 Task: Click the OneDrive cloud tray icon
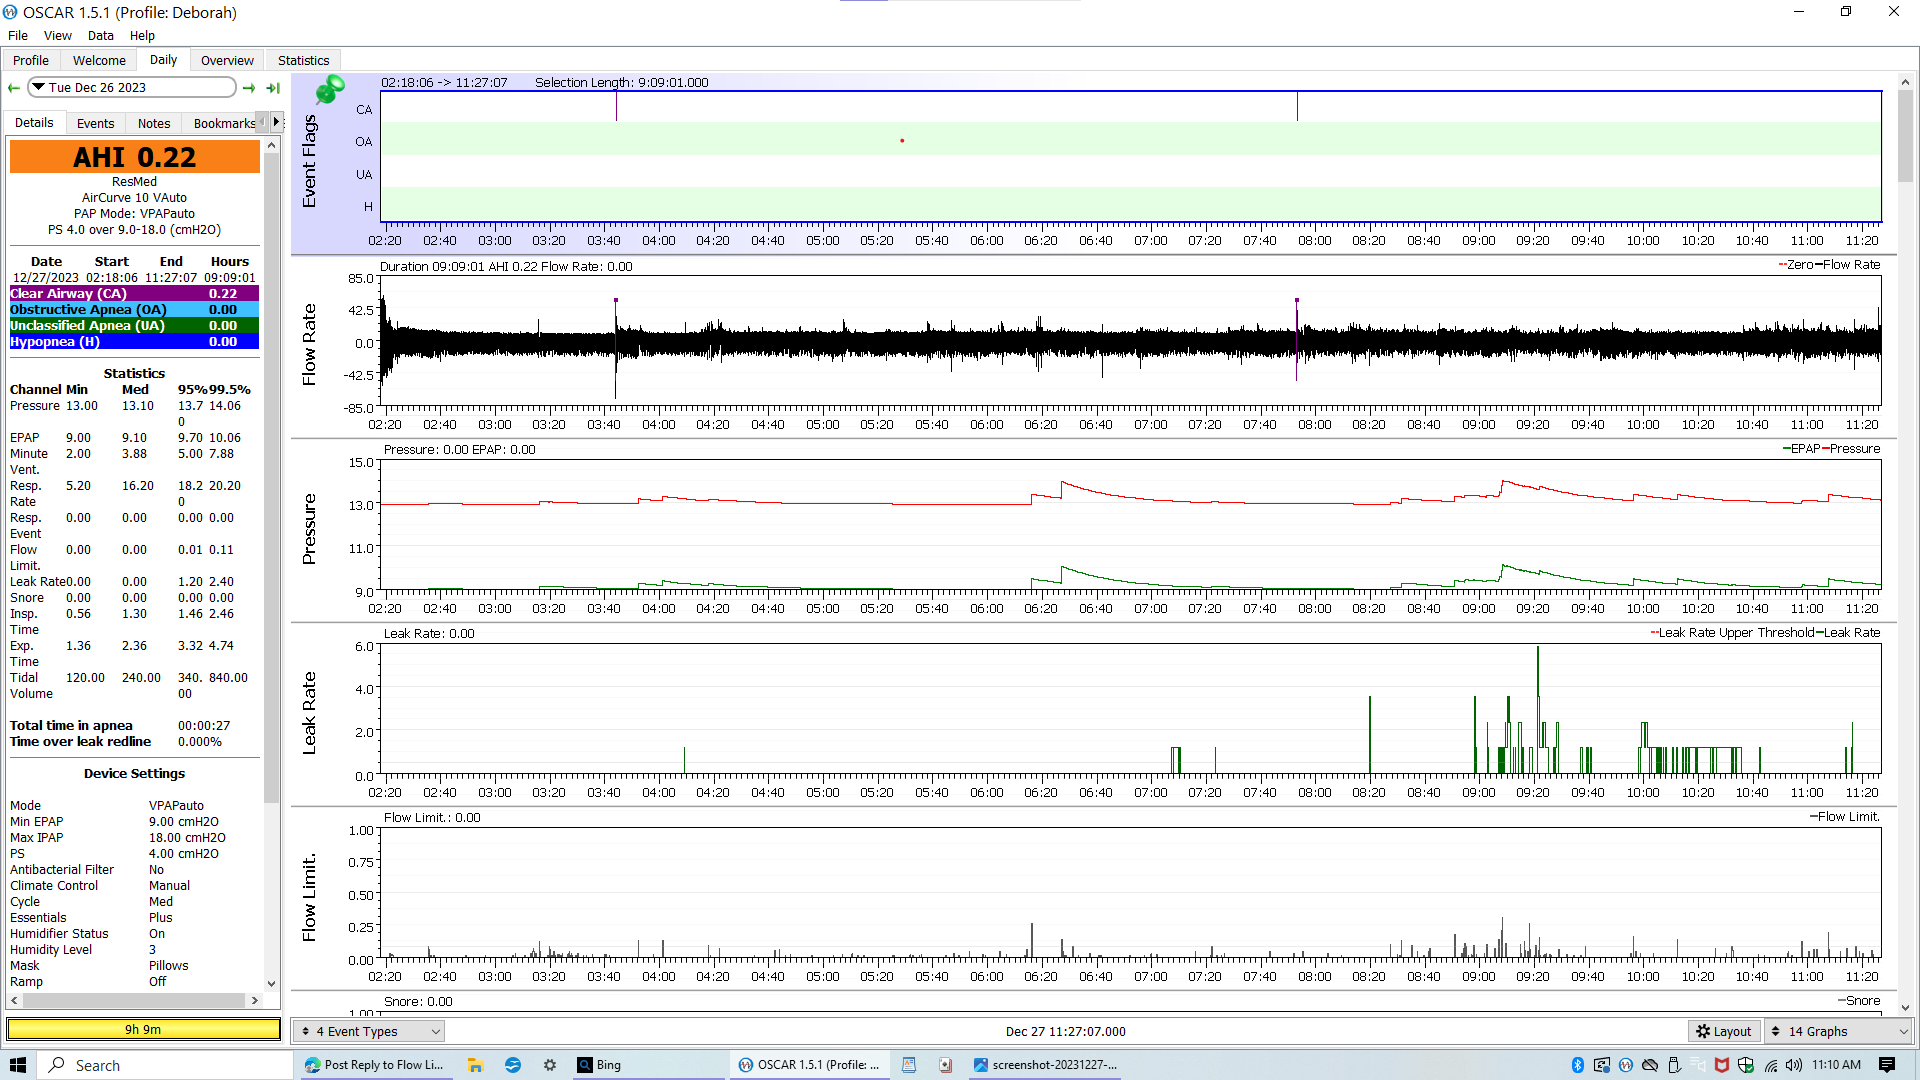1650,1065
